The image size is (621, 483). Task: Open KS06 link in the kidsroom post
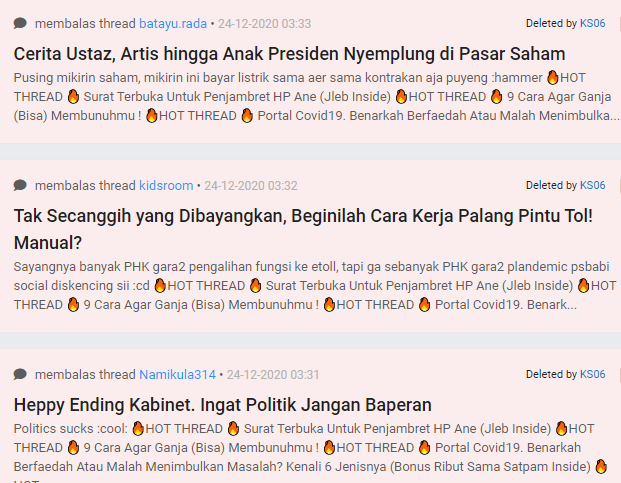(x=592, y=185)
